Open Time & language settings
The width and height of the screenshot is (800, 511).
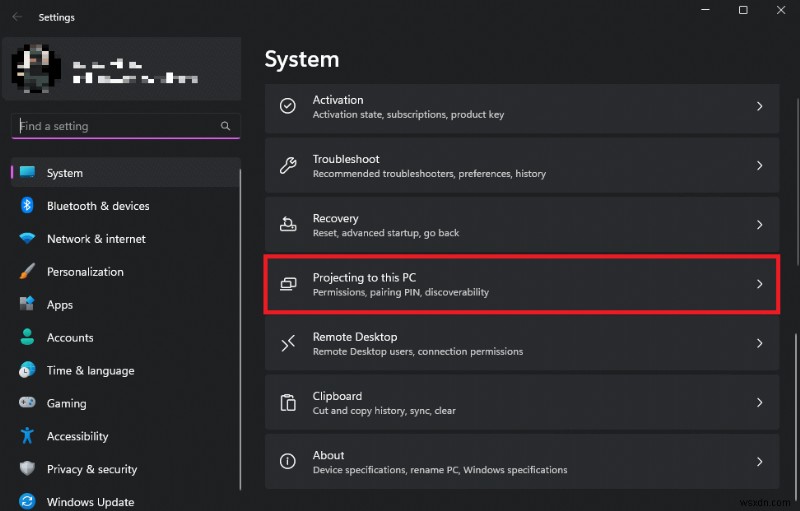click(125, 370)
